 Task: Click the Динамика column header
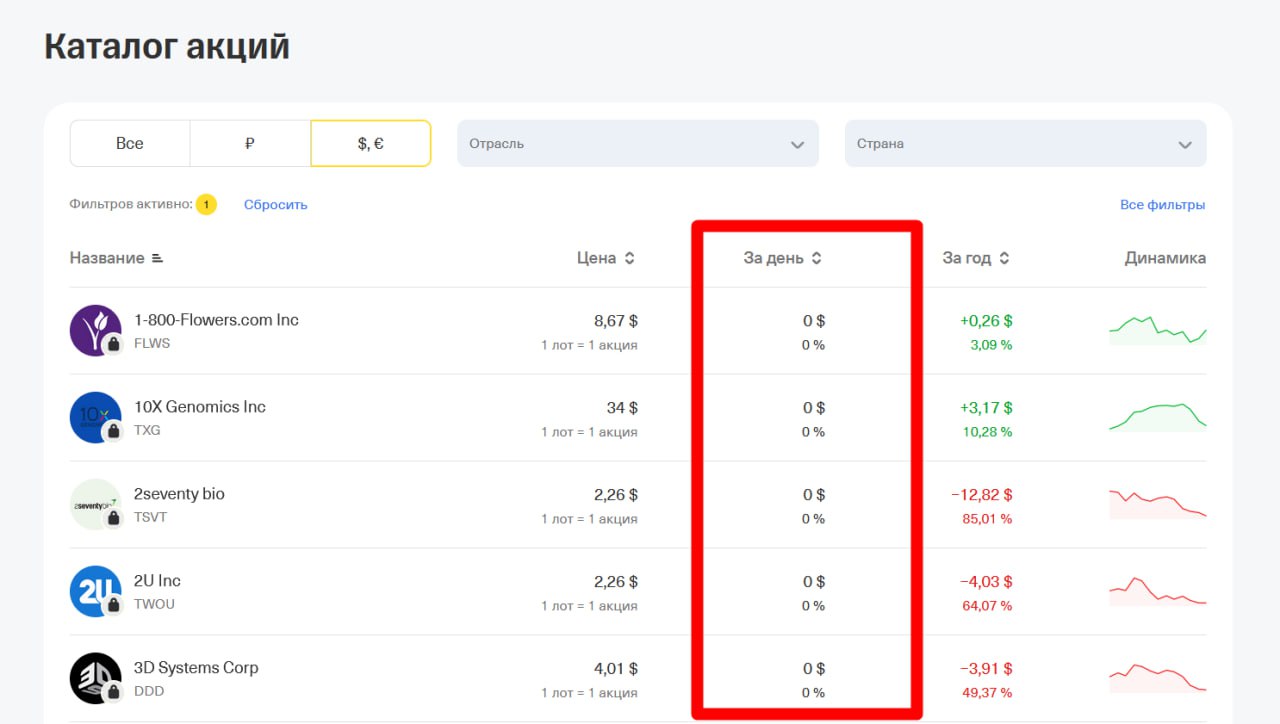point(1165,258)
